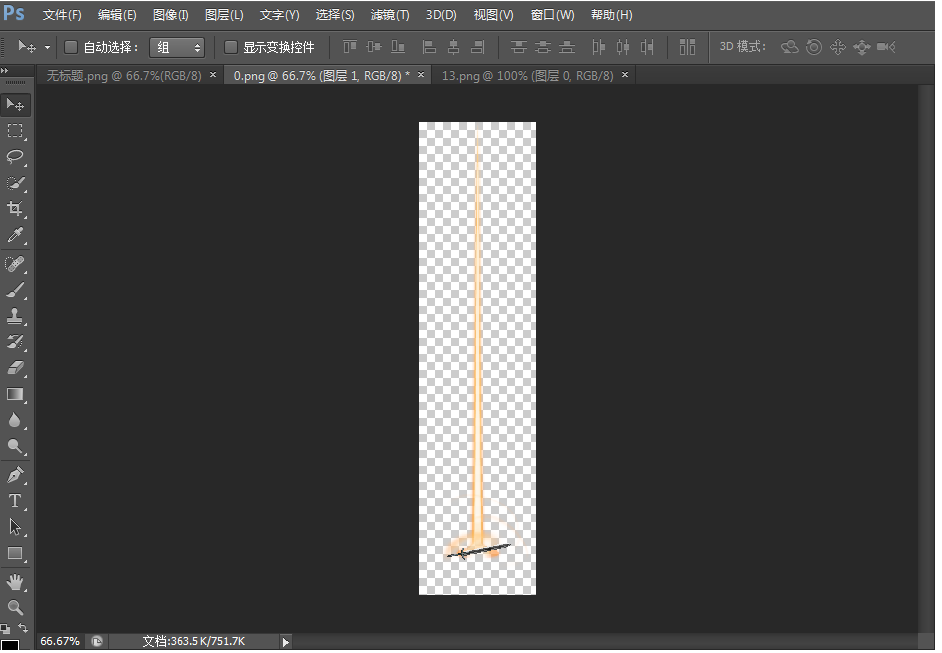Switch to the 13.png document tab
This screenshot has height=653, width=942.
click(x=527, y=76)
